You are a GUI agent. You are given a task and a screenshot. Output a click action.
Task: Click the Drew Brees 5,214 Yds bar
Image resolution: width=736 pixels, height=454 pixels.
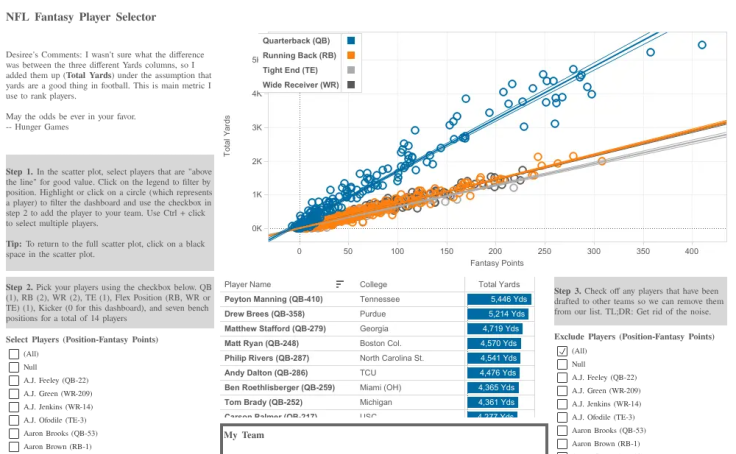pyautogui.click(x=498, y=314)
